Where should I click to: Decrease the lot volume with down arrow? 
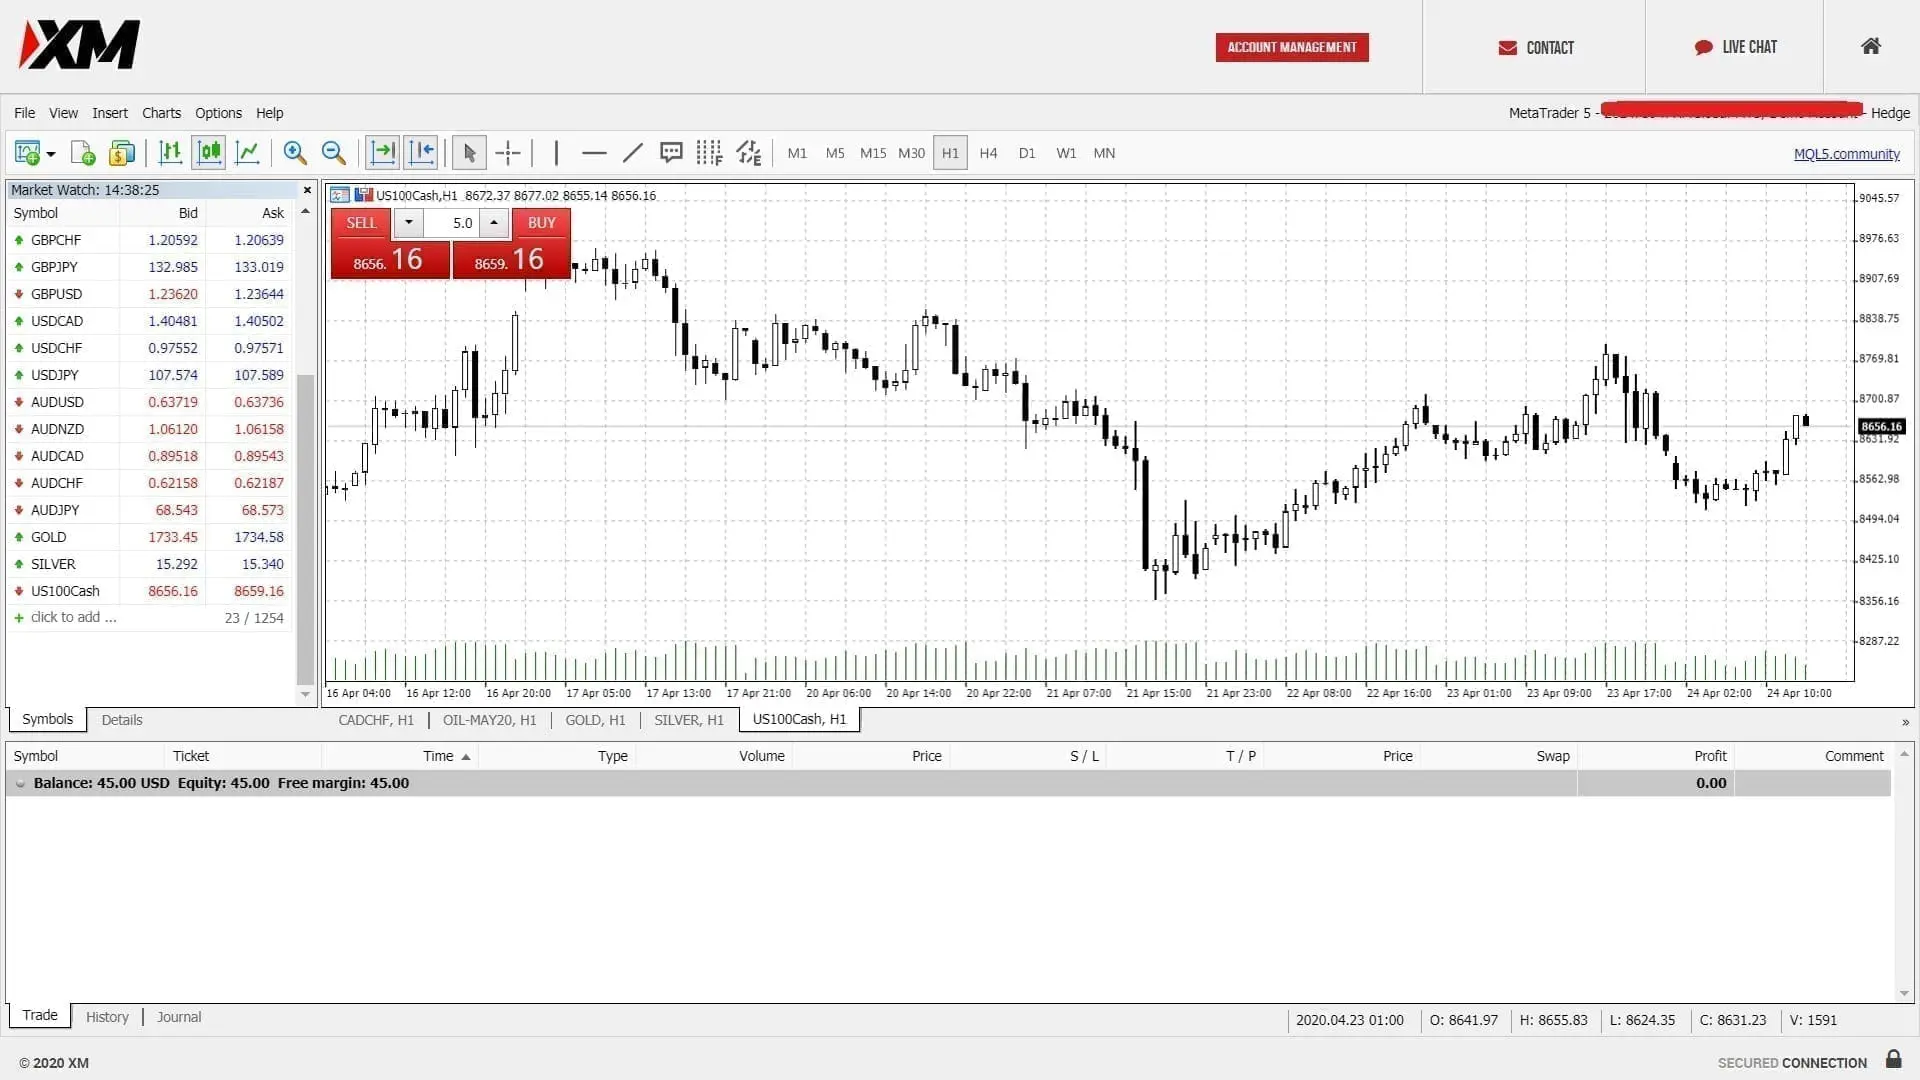(x=408, y=223)
